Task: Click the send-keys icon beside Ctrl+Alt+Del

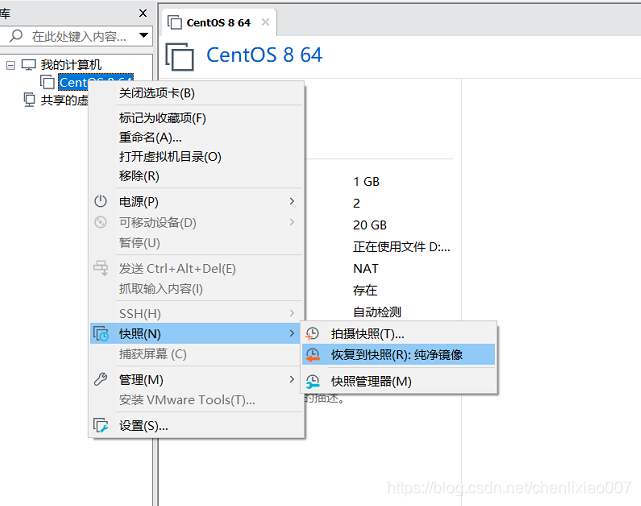Action: pos(101,268)
